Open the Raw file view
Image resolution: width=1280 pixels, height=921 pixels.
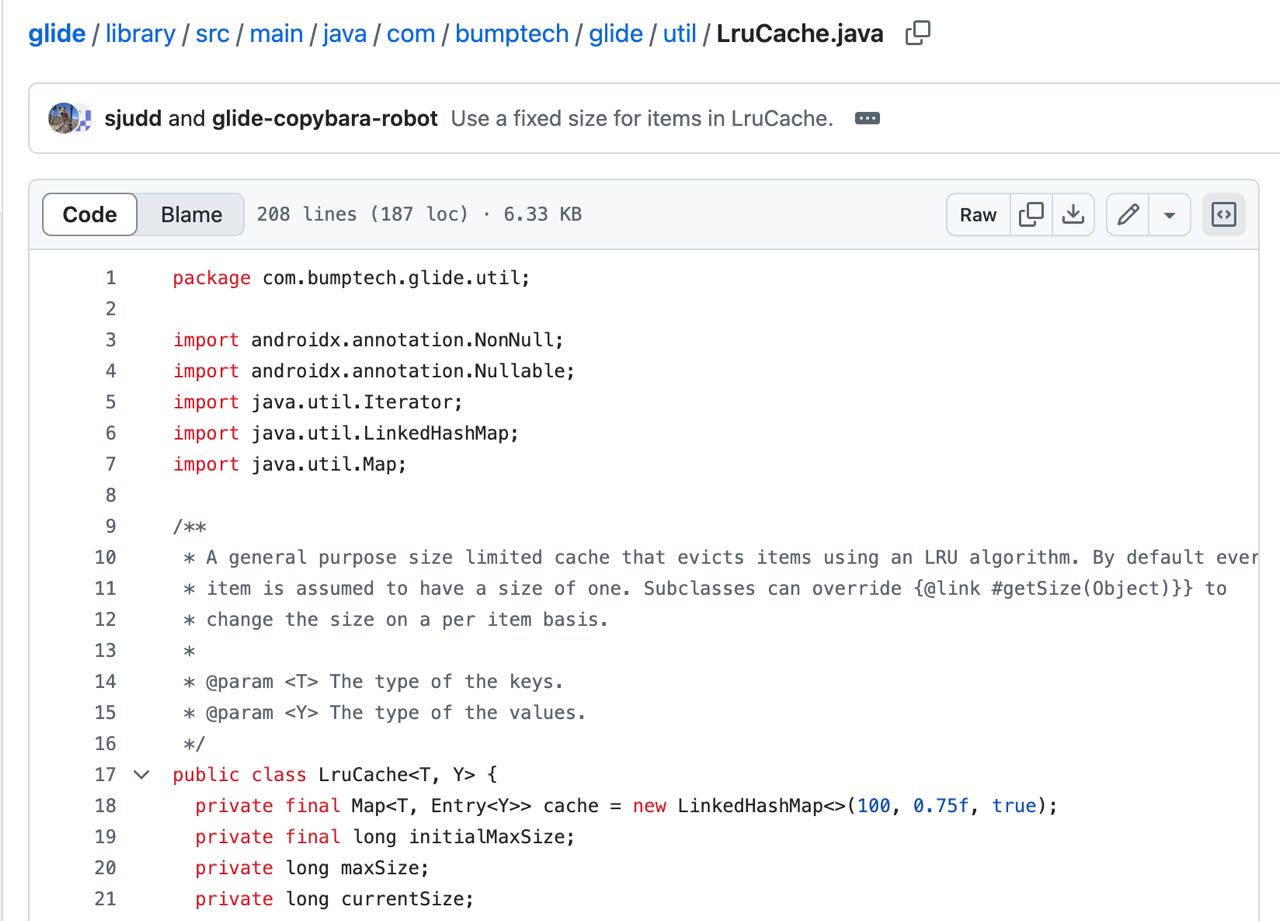pyautogui.click(x=978, y=214)
